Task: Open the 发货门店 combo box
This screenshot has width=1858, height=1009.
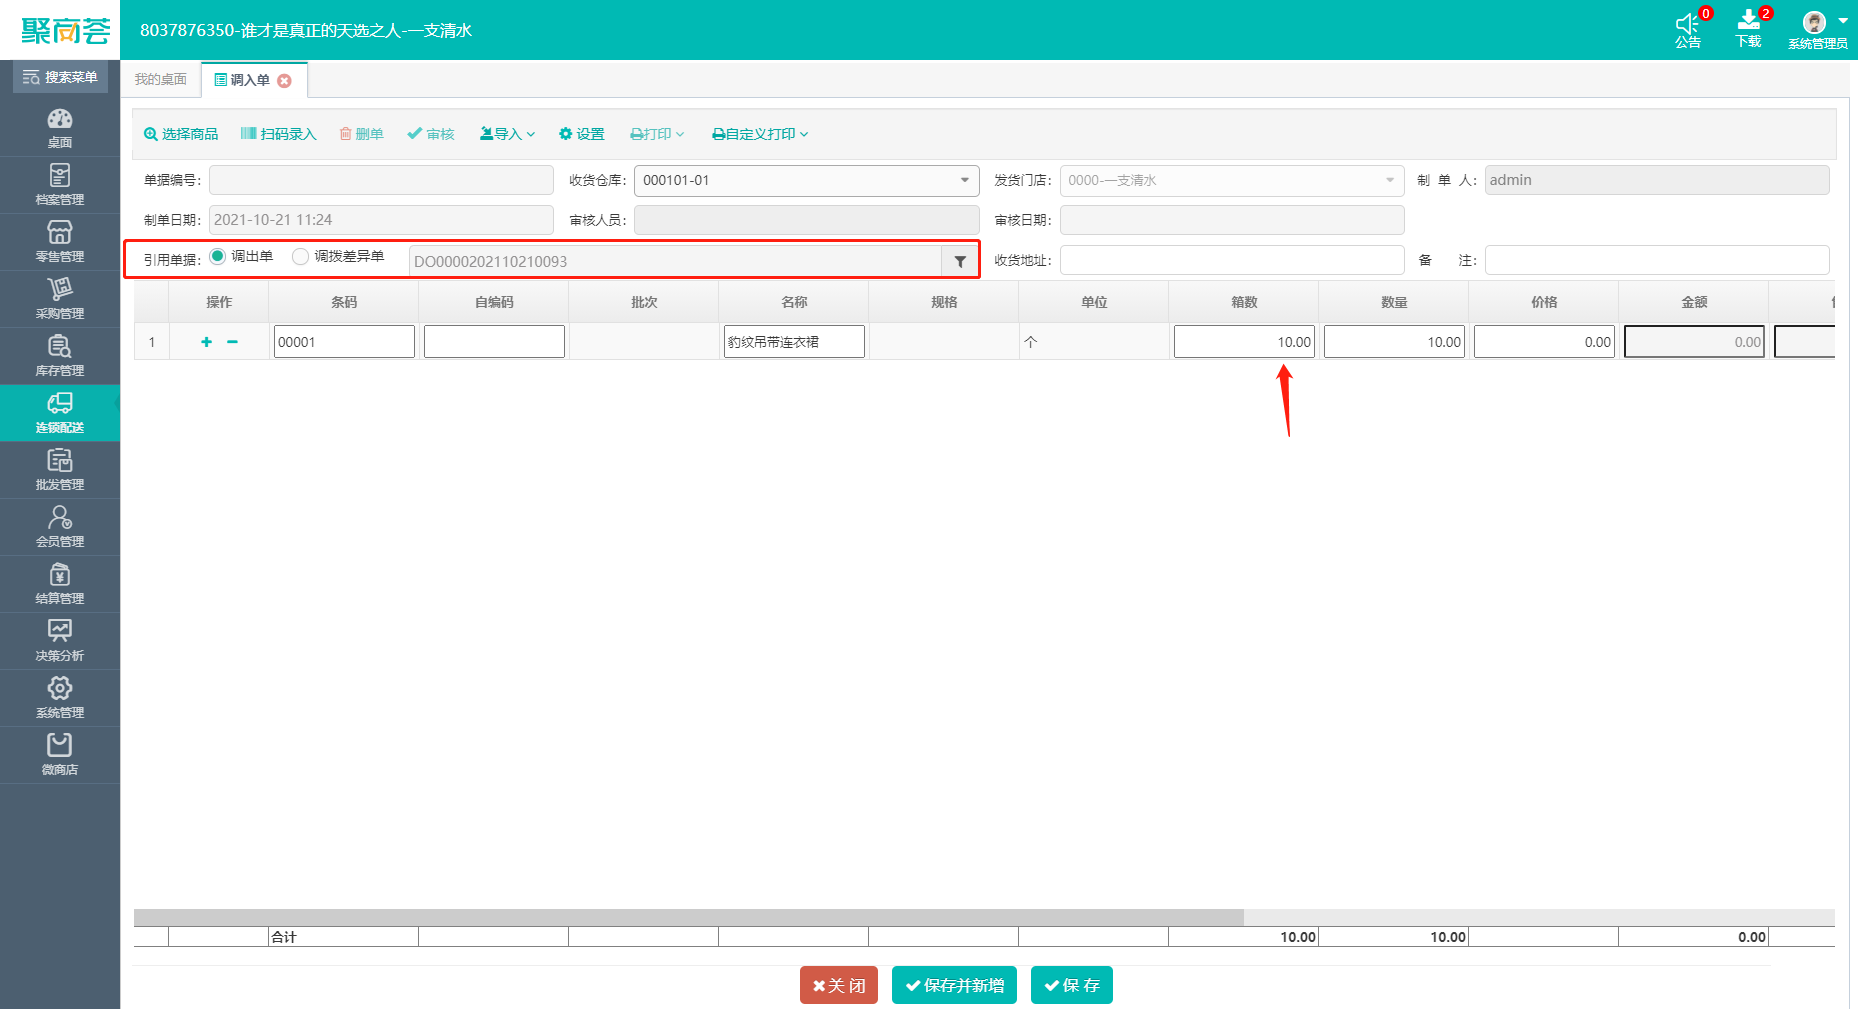Action: 1232,180
